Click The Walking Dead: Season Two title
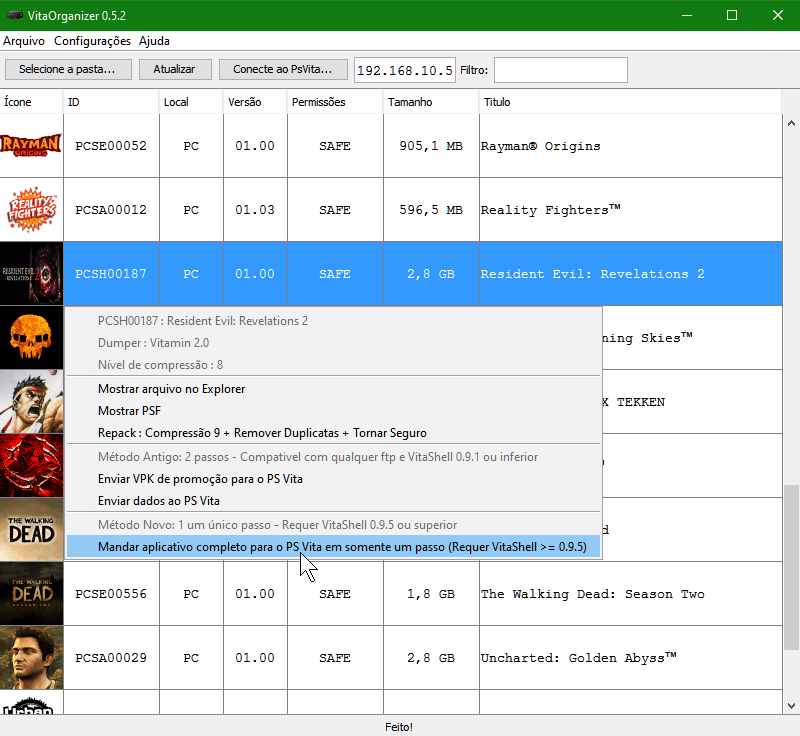The width and height of the screenshot is (800, 736). [x=592, y=594]
